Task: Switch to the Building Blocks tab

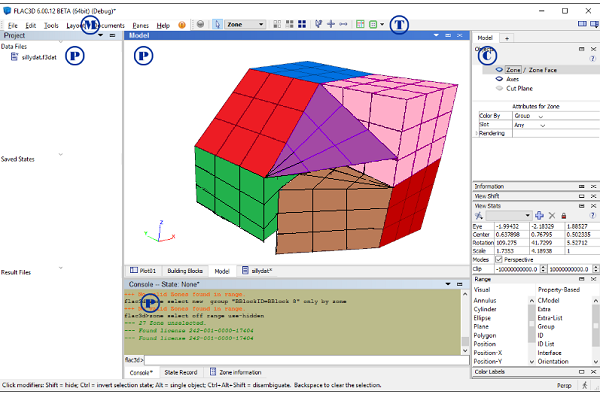Action: tap(185, 271)
